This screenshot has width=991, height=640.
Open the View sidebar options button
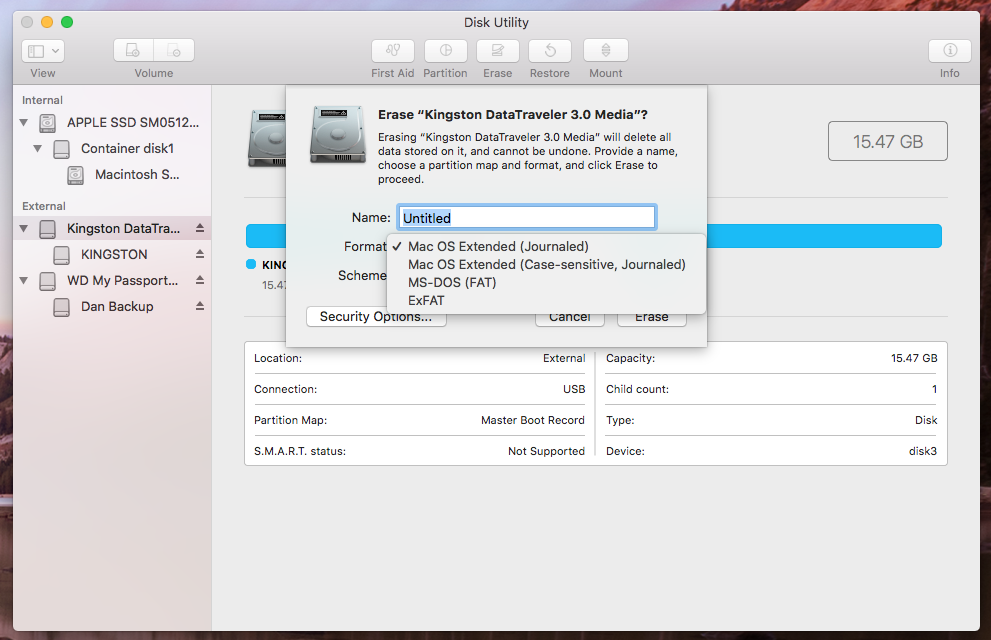click(43, 51)
